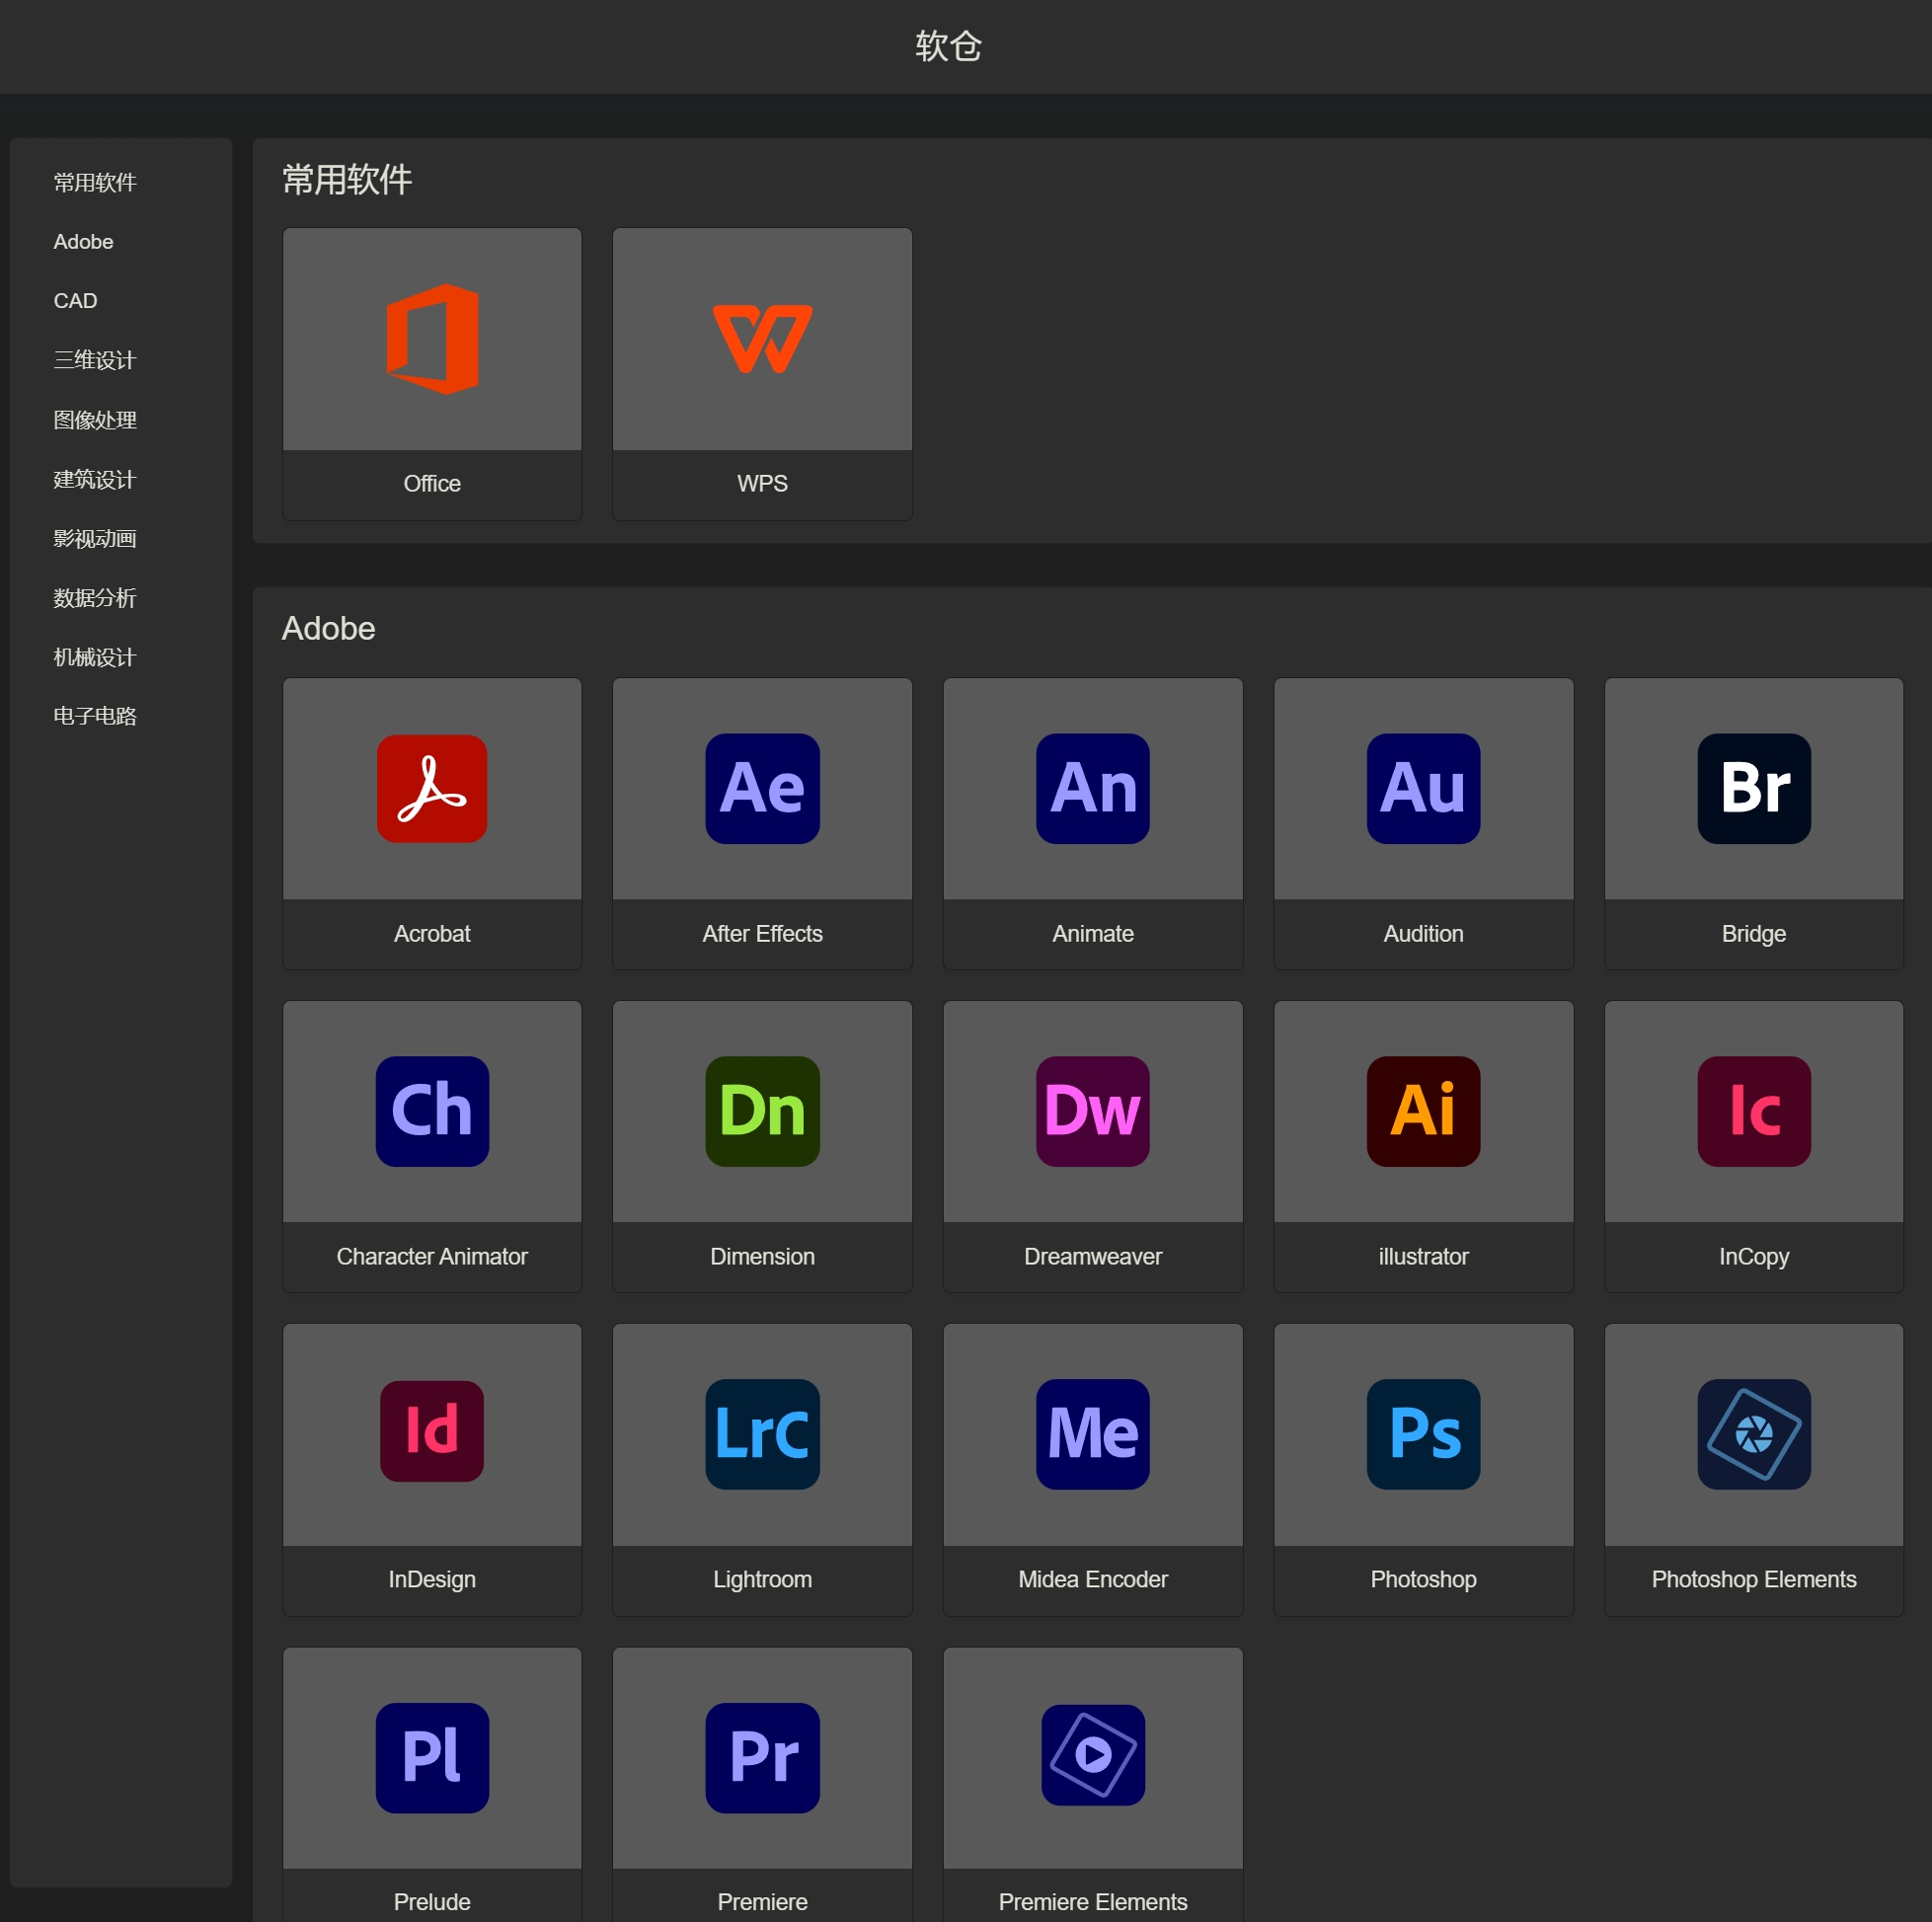1932x1922 pixels.
Task: Click the Animate An icon
Action: tap(1093, 788)
